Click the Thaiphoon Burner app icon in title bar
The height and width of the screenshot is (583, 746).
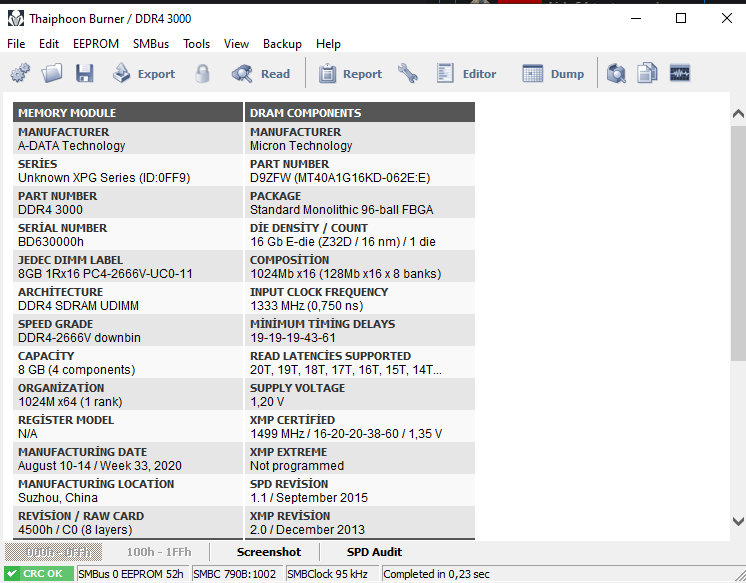point(16,19)
